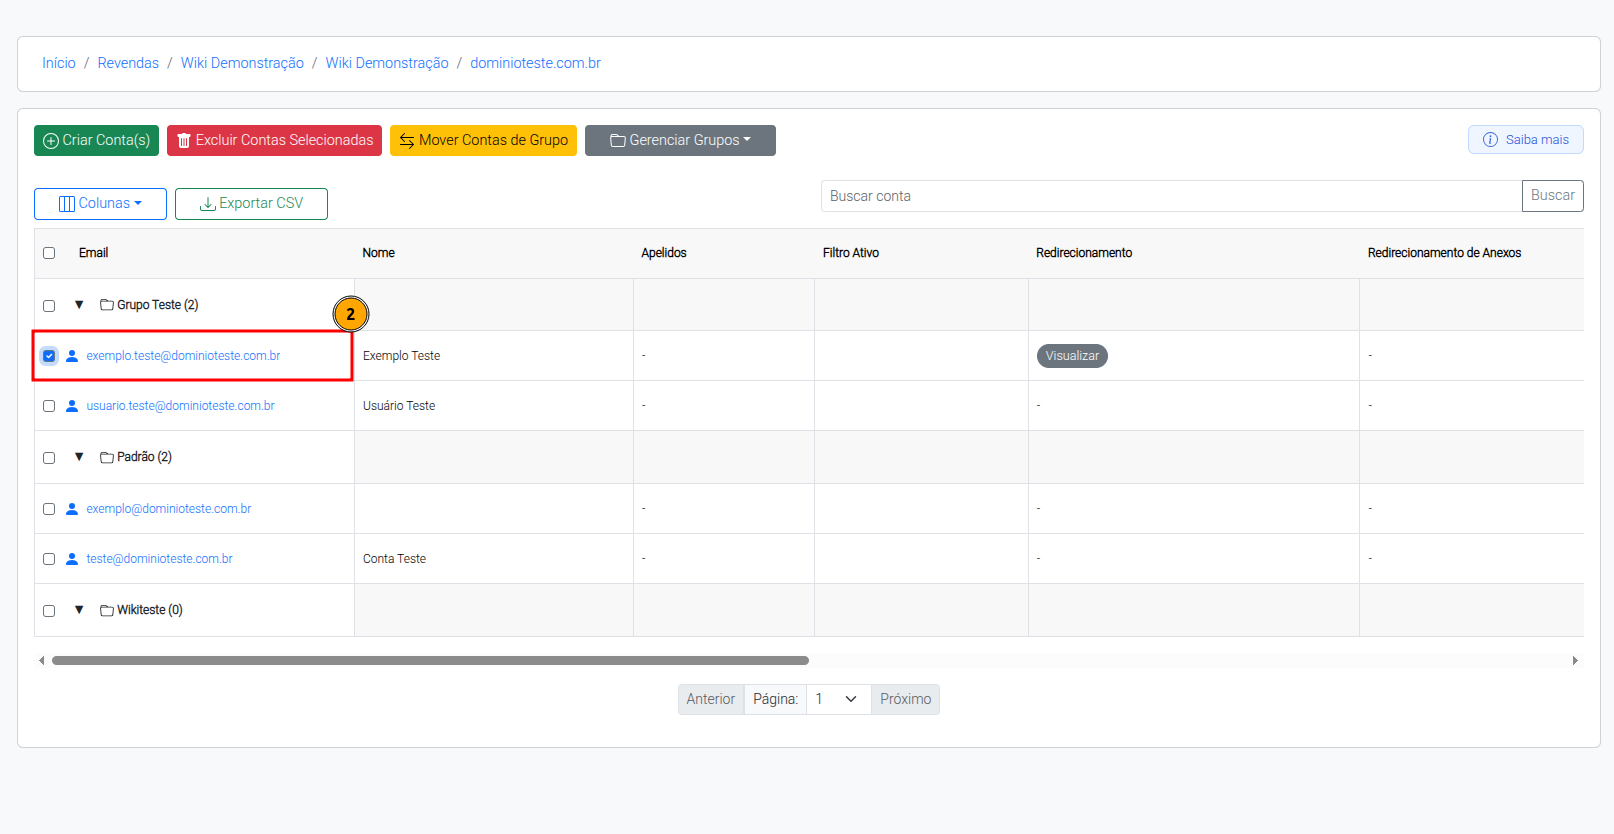Click the Redirecionamento column header

(1084, 253)
